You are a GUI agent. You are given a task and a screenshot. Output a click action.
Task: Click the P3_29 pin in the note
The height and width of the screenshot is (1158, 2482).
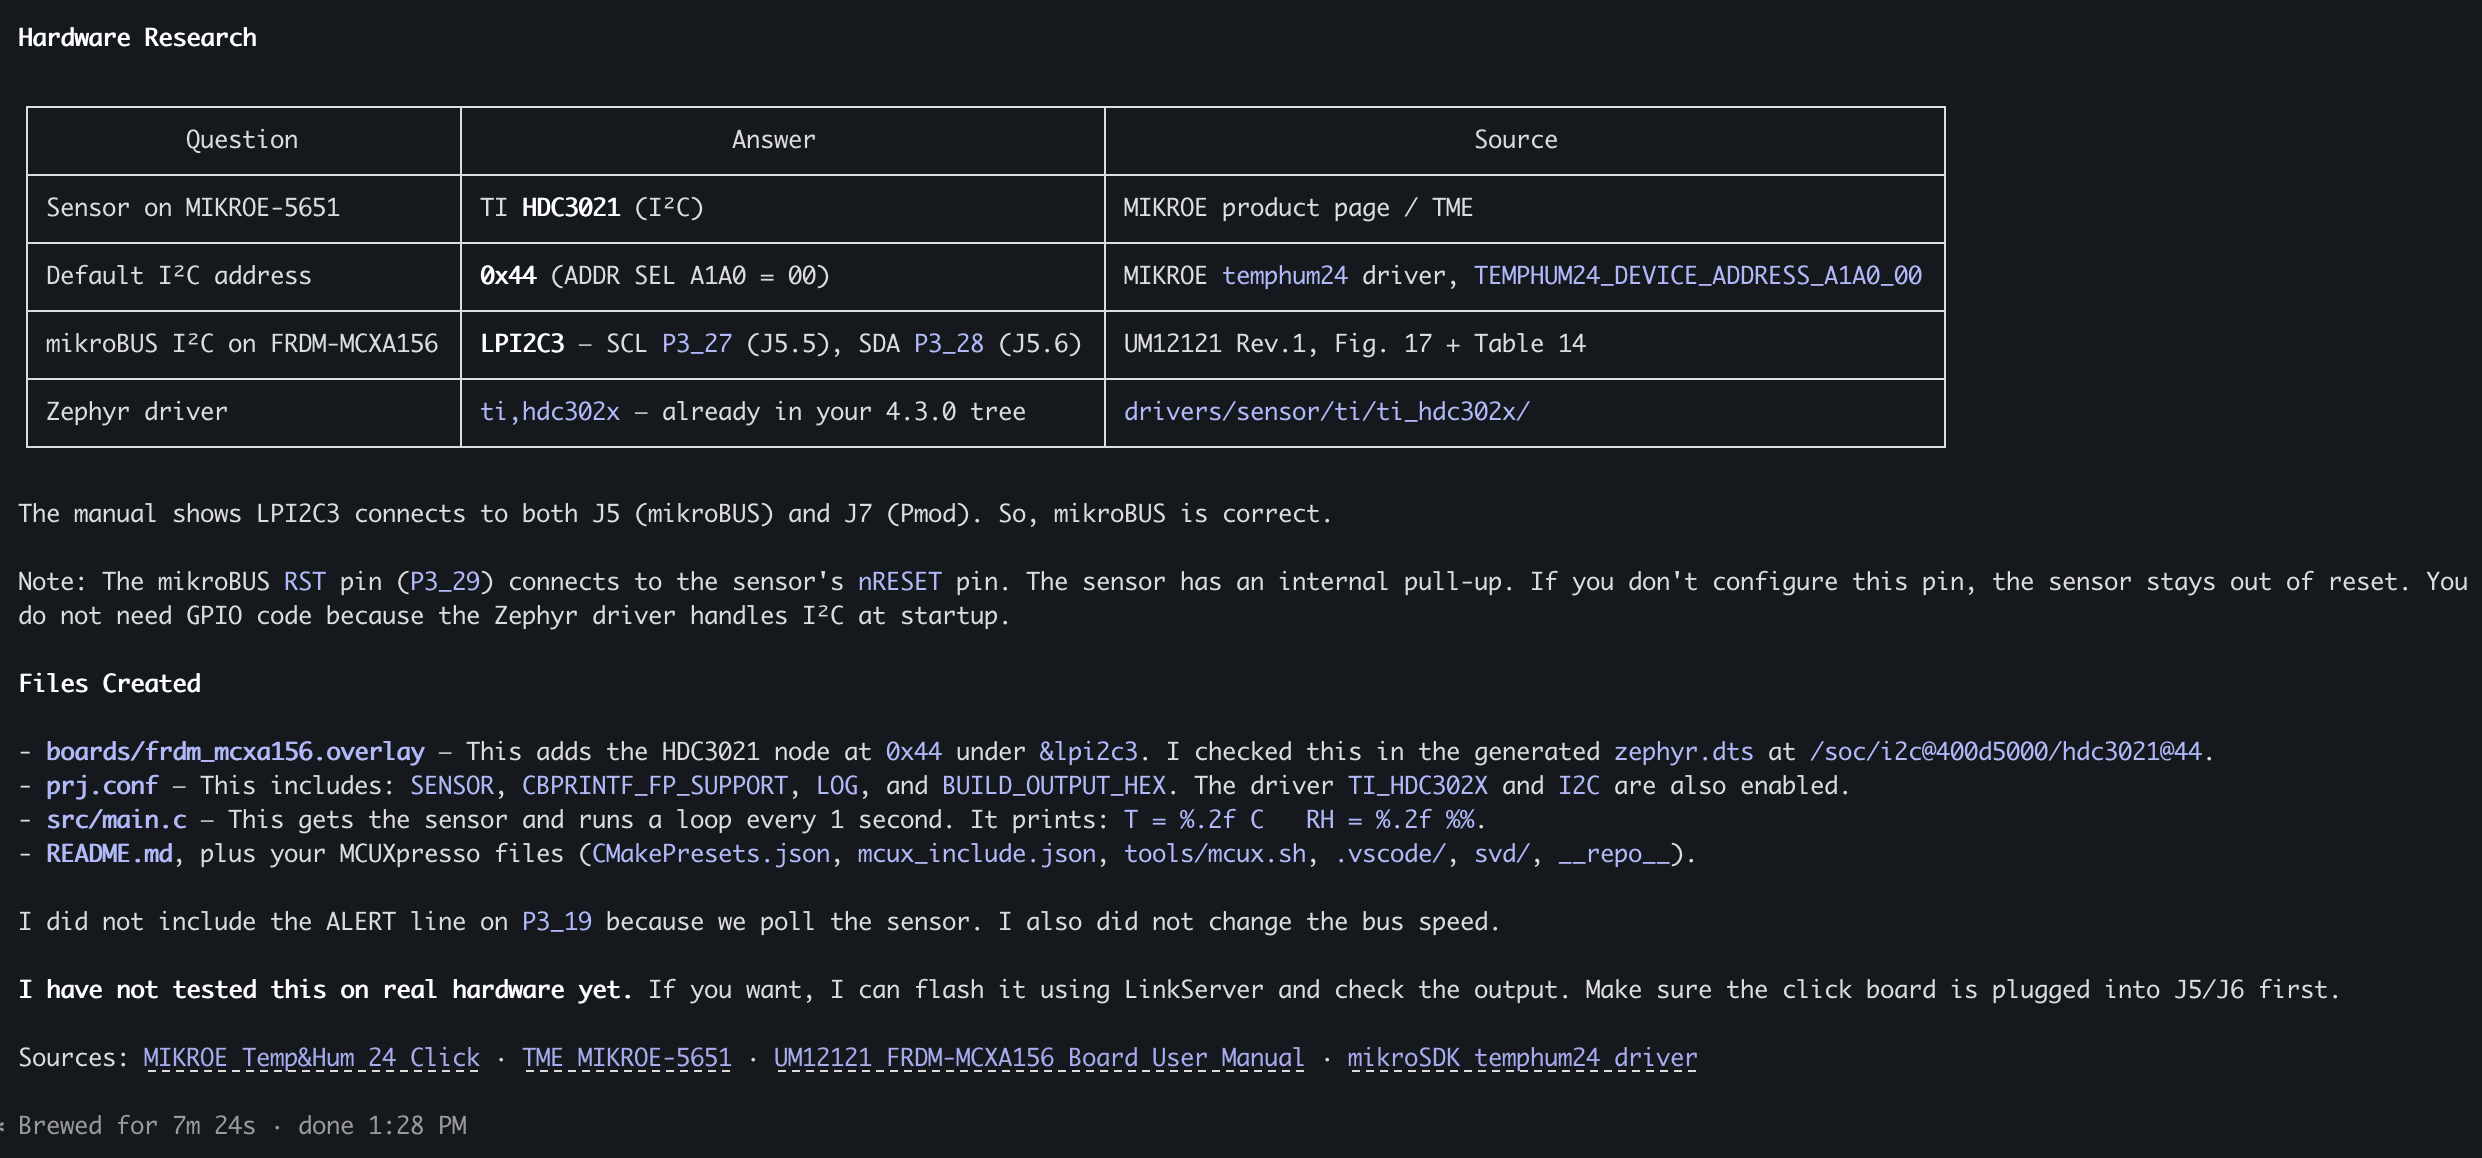445,582
